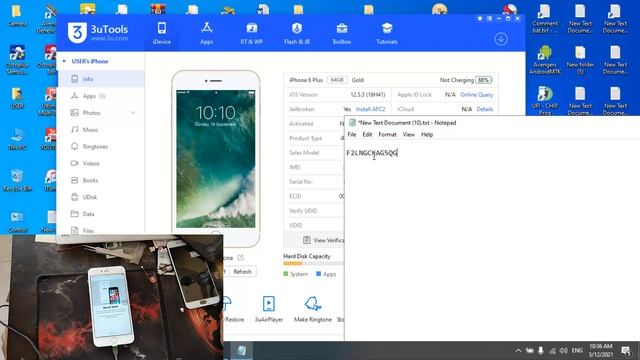This screenshot has width=640, height=360.
Task: Open the 3uAirPlayer tool
Action: tap(269, 310)
